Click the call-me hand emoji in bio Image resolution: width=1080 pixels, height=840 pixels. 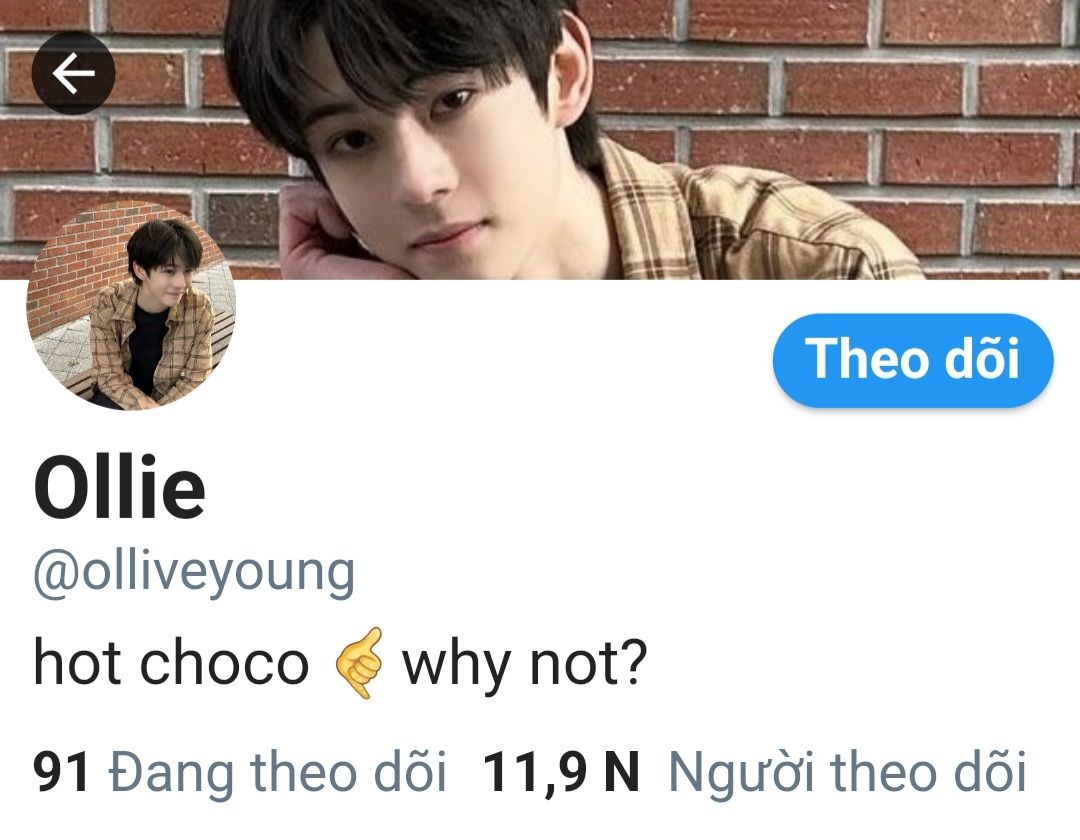pyautogui.click(x=358, y=663)
